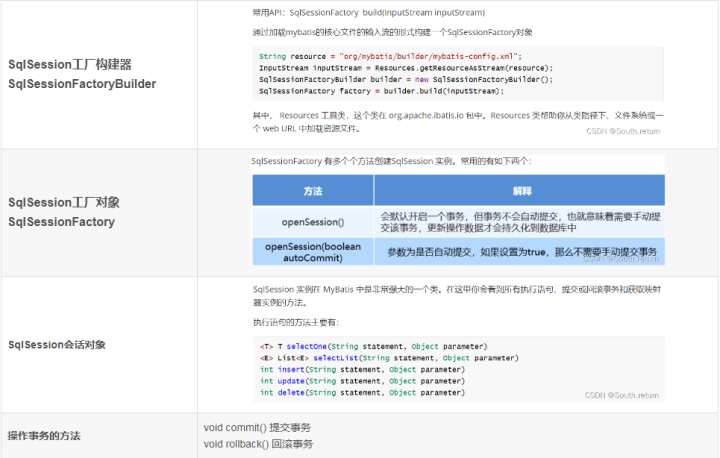Click the blue table header '解释'
This screenshot has width=720, height=458.
pyautogui.click(x=520, y=191)
